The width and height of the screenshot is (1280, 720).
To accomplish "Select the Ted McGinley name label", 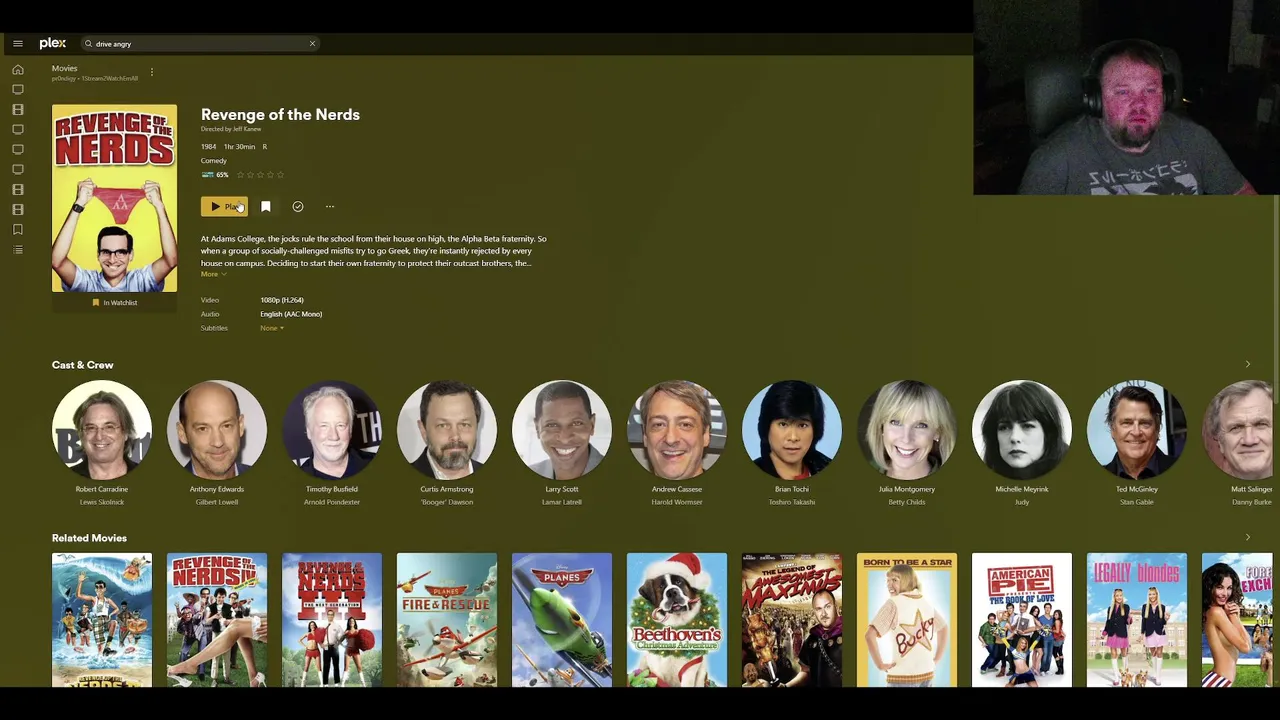I will pos(1137,489).
